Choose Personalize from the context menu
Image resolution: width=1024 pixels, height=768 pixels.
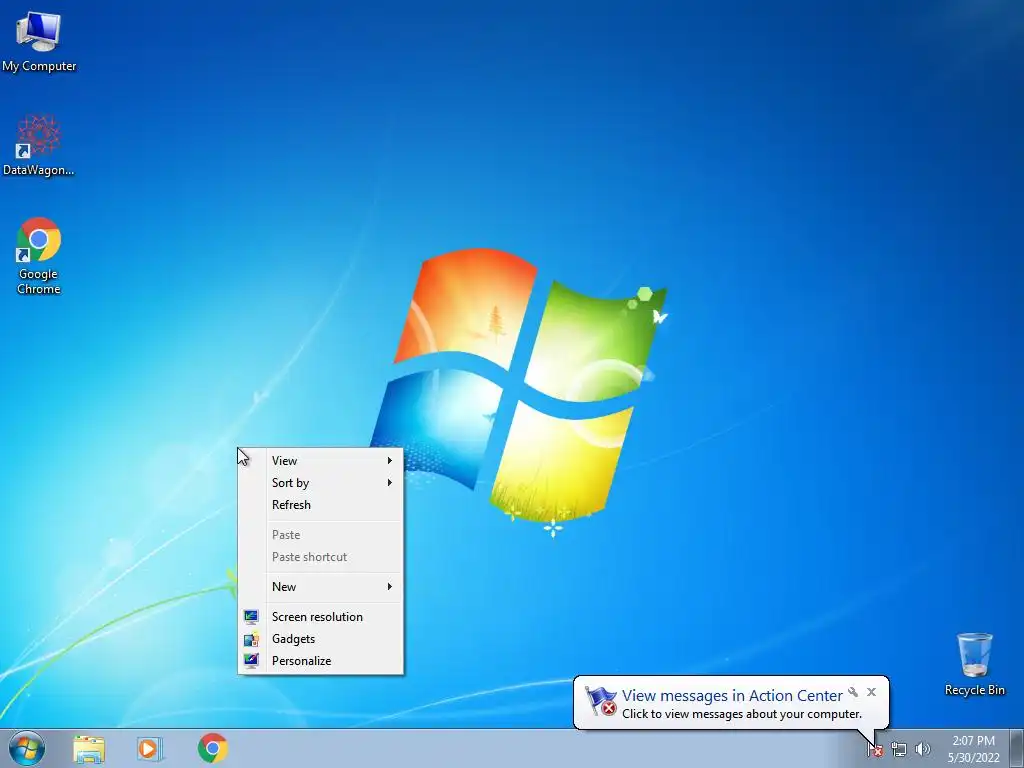coord(321,661)
